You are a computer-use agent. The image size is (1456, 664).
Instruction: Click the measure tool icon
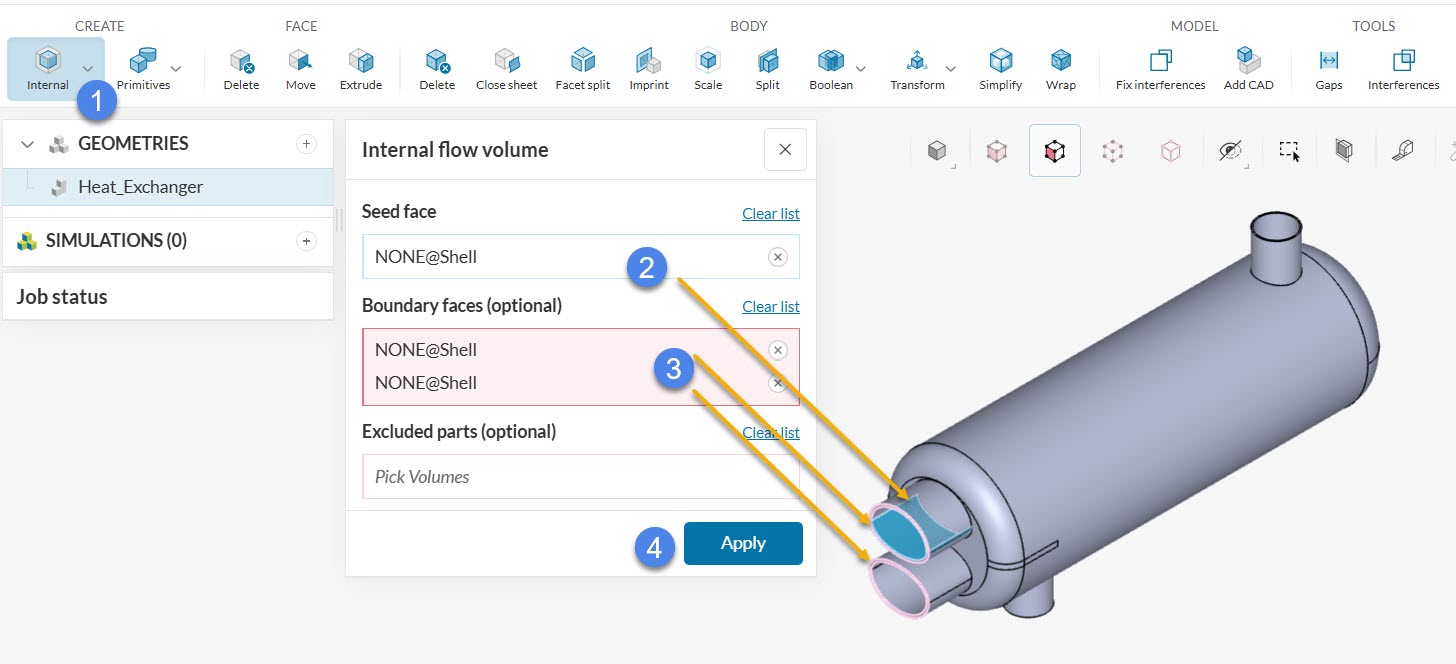1402,151
